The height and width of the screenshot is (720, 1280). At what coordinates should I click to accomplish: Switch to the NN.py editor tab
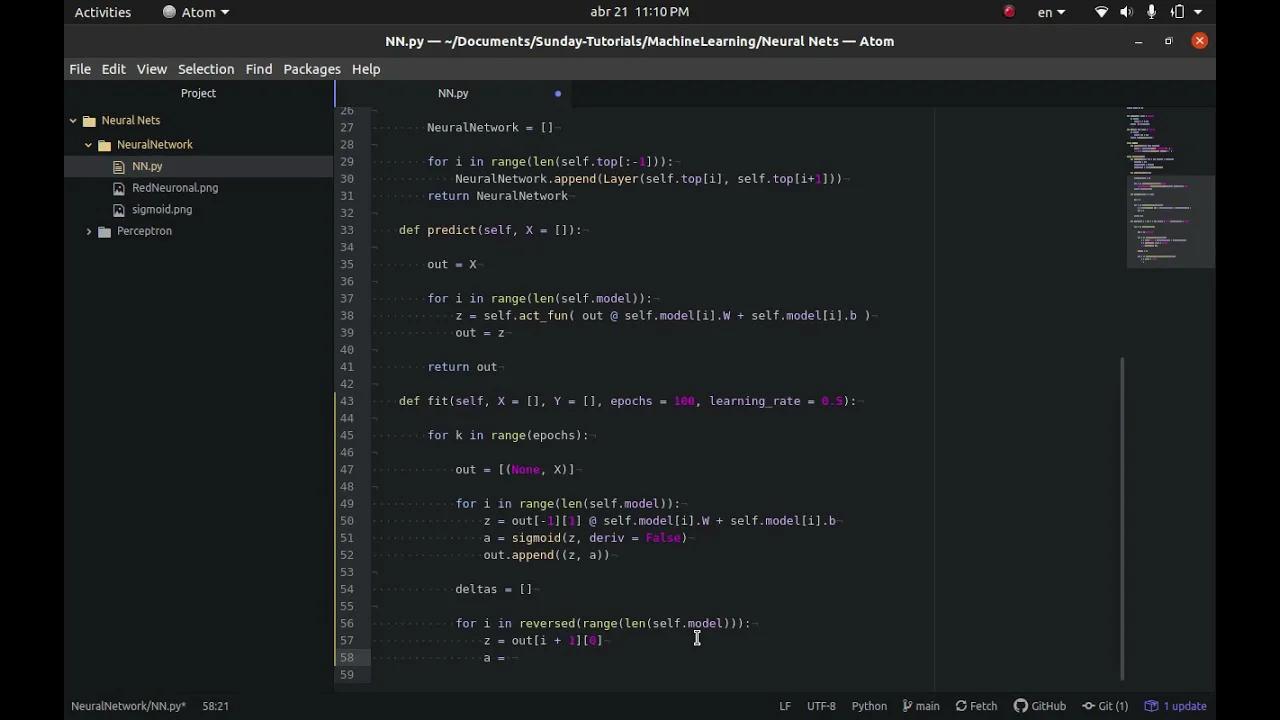pos(453,93)
